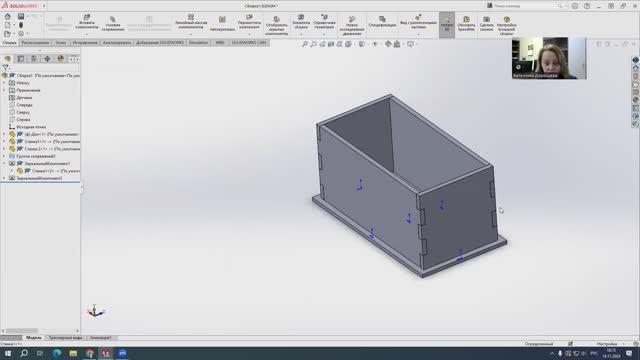Open Large Assembly Settings icon
The image size is (640, 360).
coord(507,19)
